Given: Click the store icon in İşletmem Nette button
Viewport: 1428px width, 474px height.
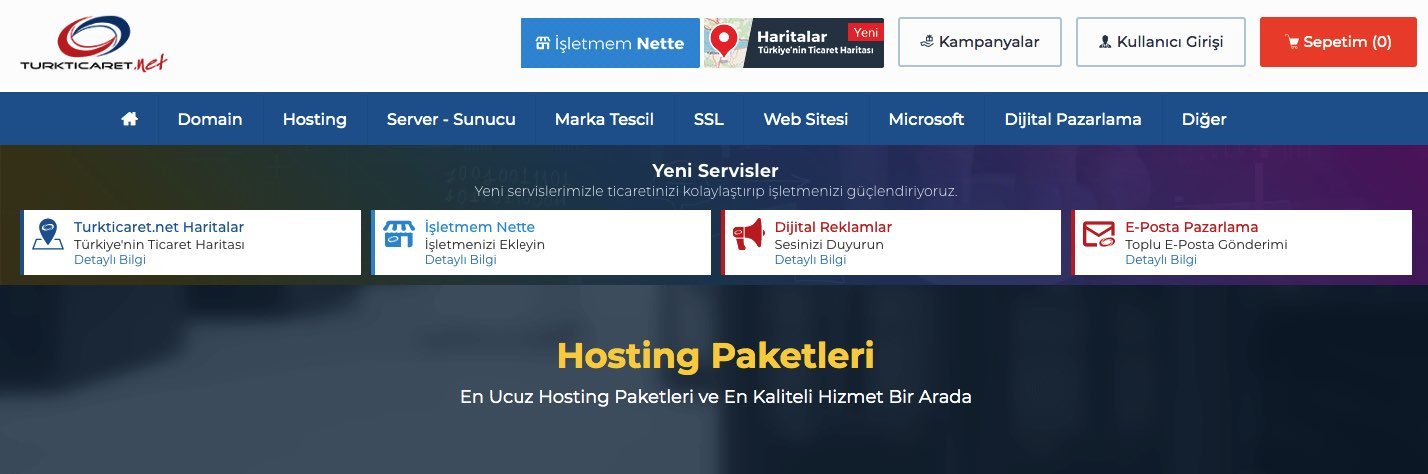Looking at the screenshot, I should click(543, 43).
